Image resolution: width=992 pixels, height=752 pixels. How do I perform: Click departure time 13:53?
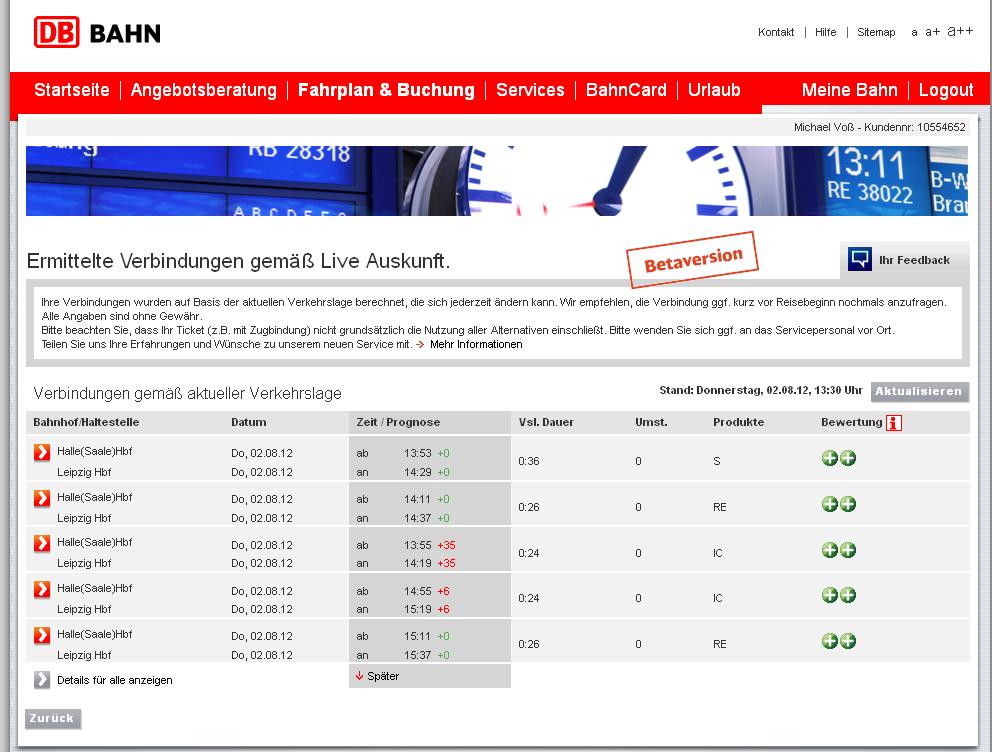click(418, 453)
